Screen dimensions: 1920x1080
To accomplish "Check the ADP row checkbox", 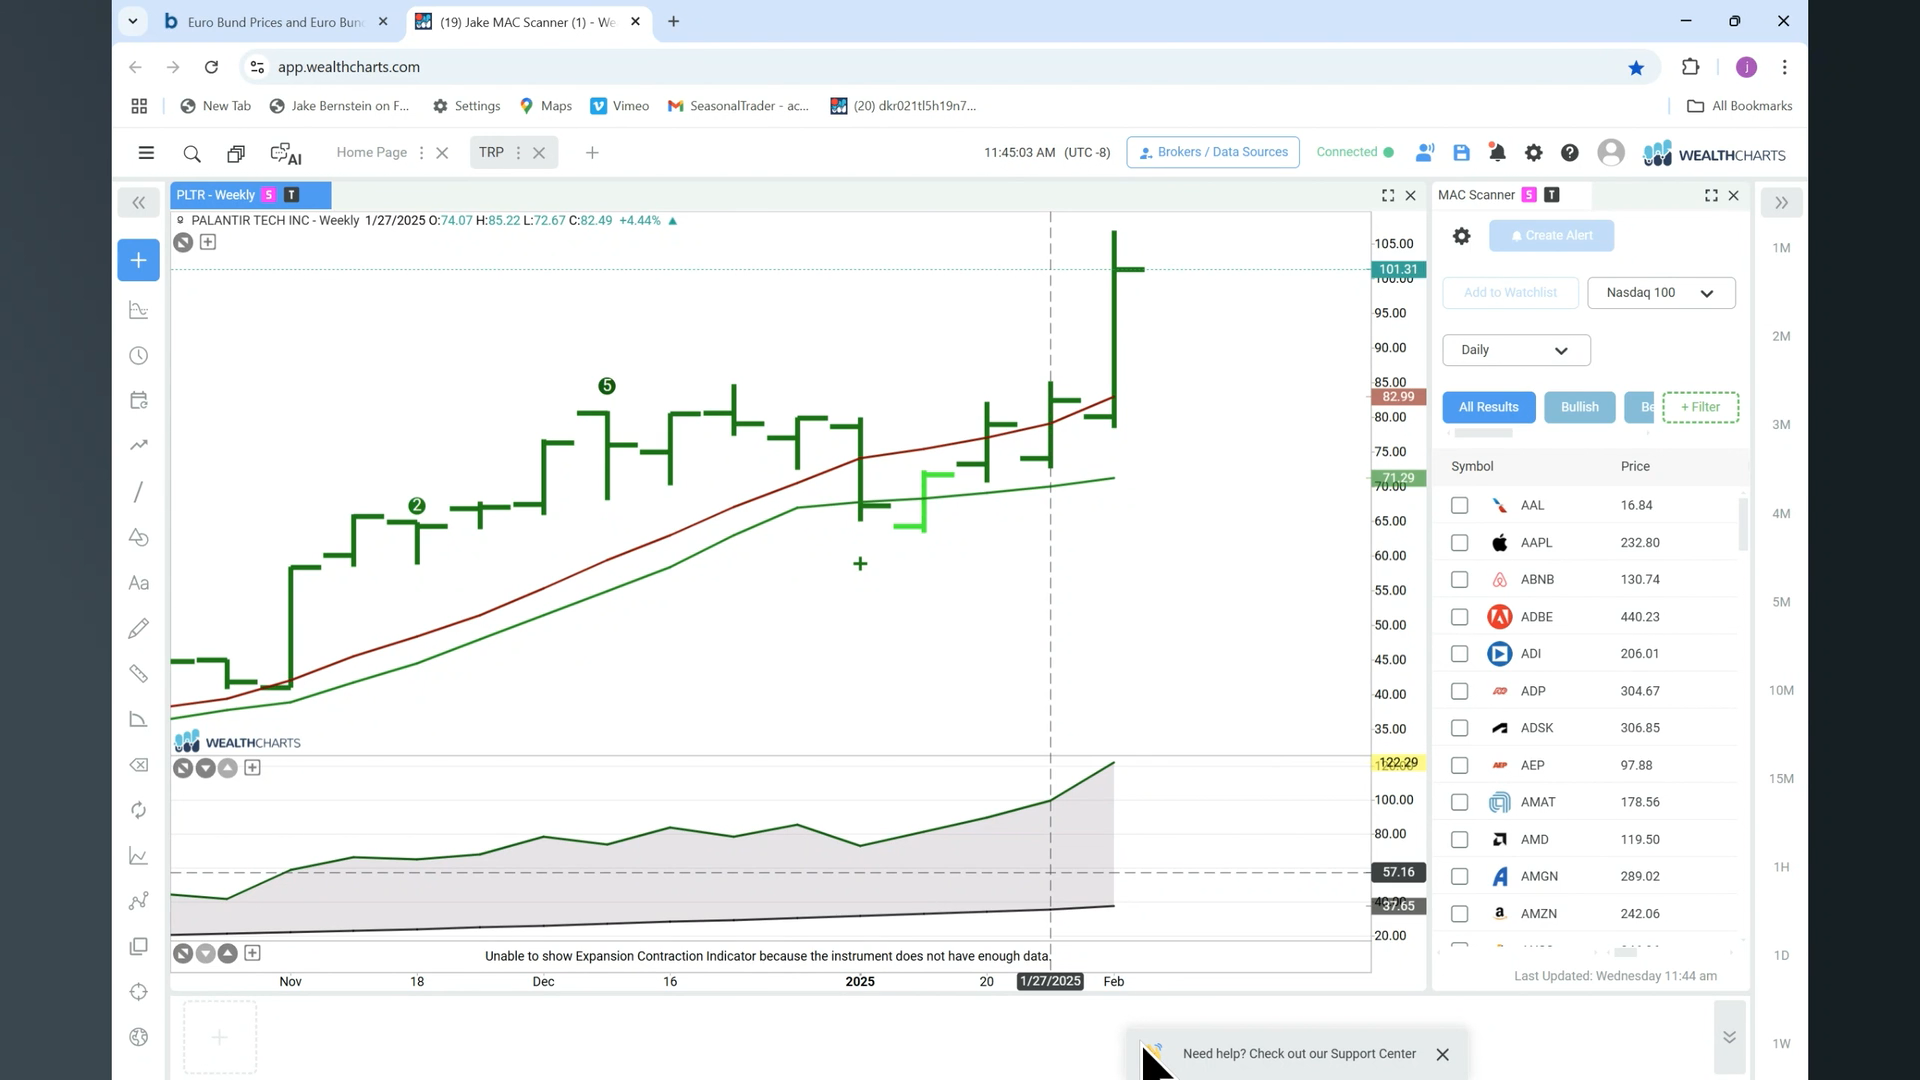I will pyautogui.click(x=1460, y=691).
